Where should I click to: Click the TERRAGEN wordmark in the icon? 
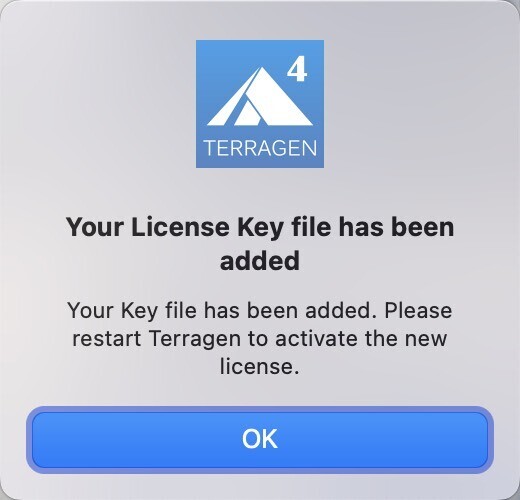(260, 148)
